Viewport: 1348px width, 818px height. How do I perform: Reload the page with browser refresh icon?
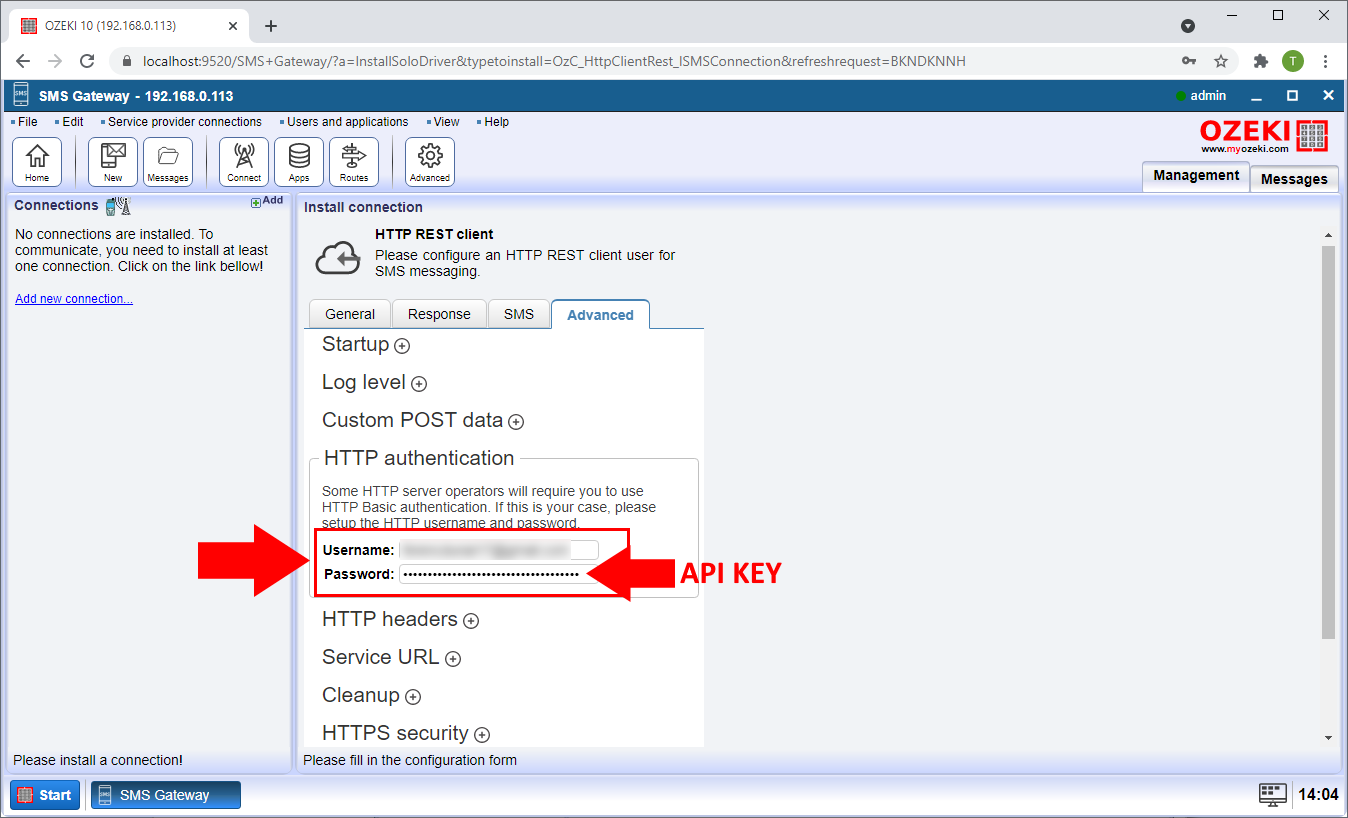click(87, 61)
